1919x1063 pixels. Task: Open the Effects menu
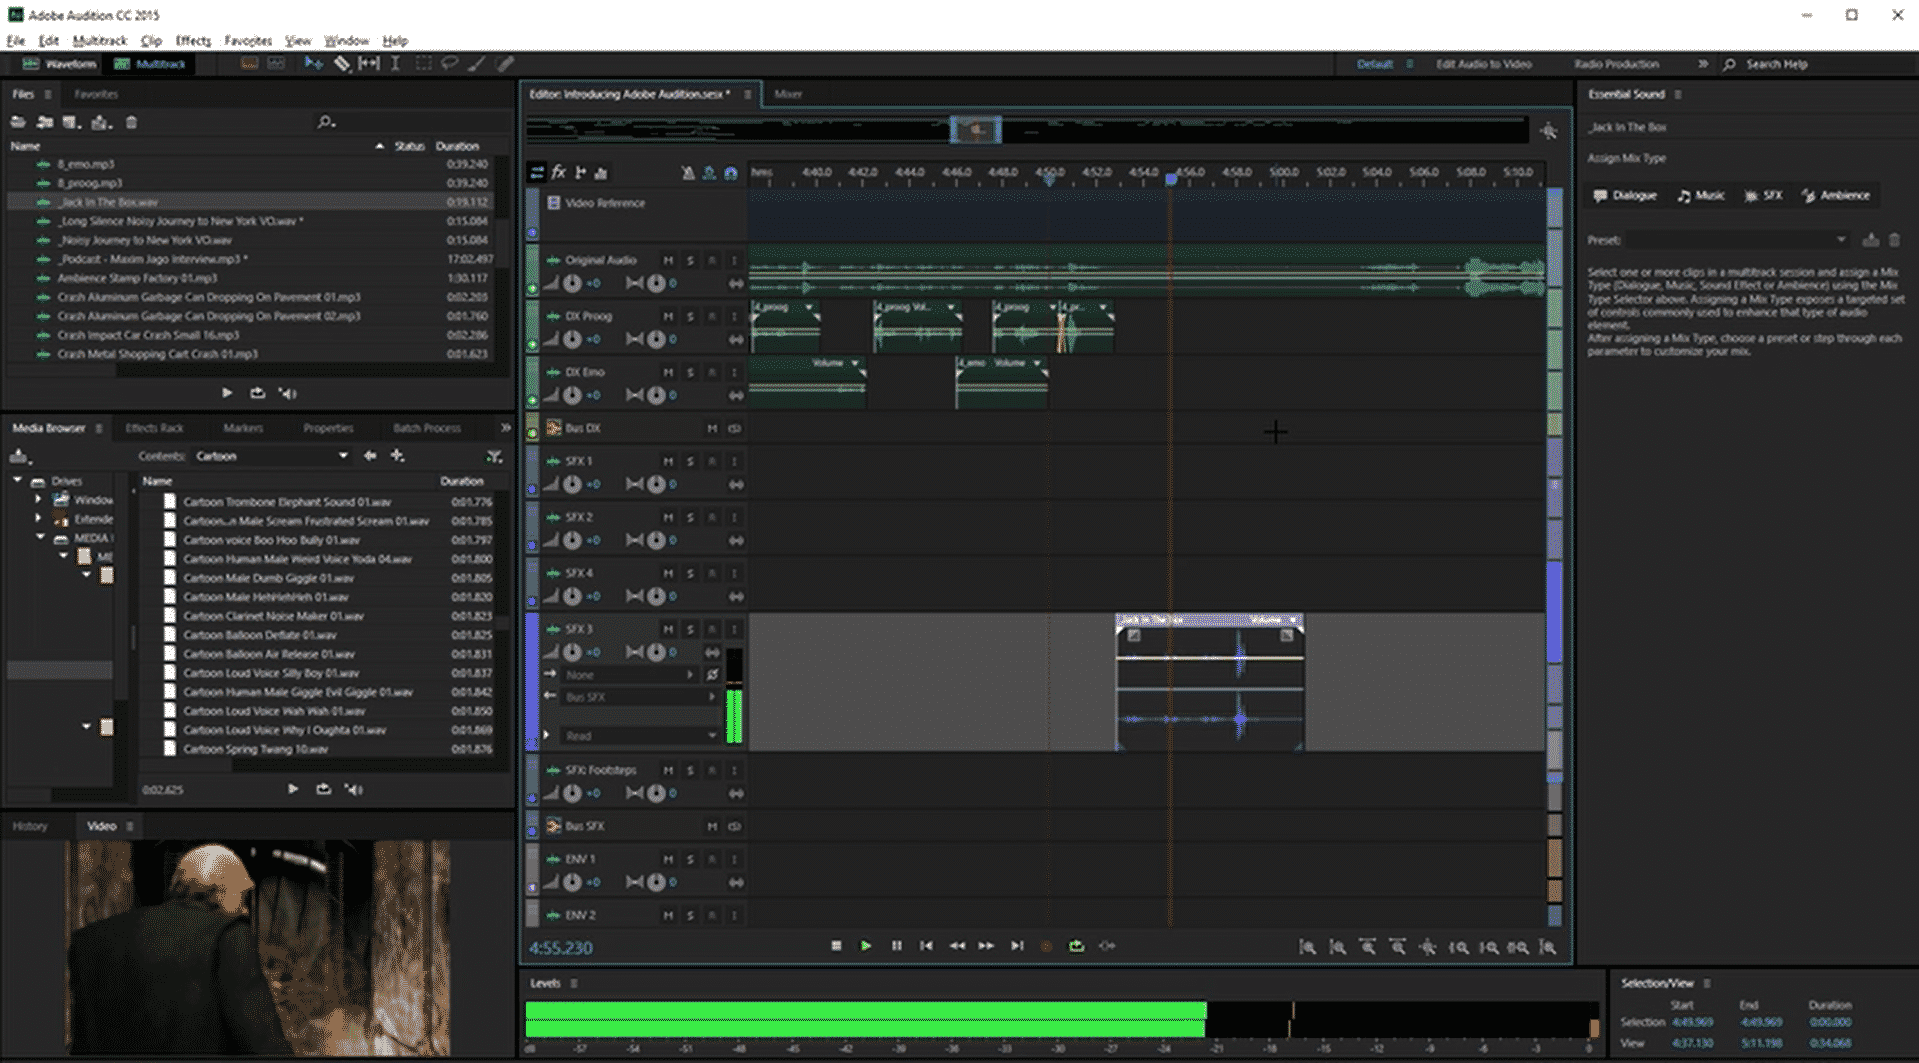[193, 41]
